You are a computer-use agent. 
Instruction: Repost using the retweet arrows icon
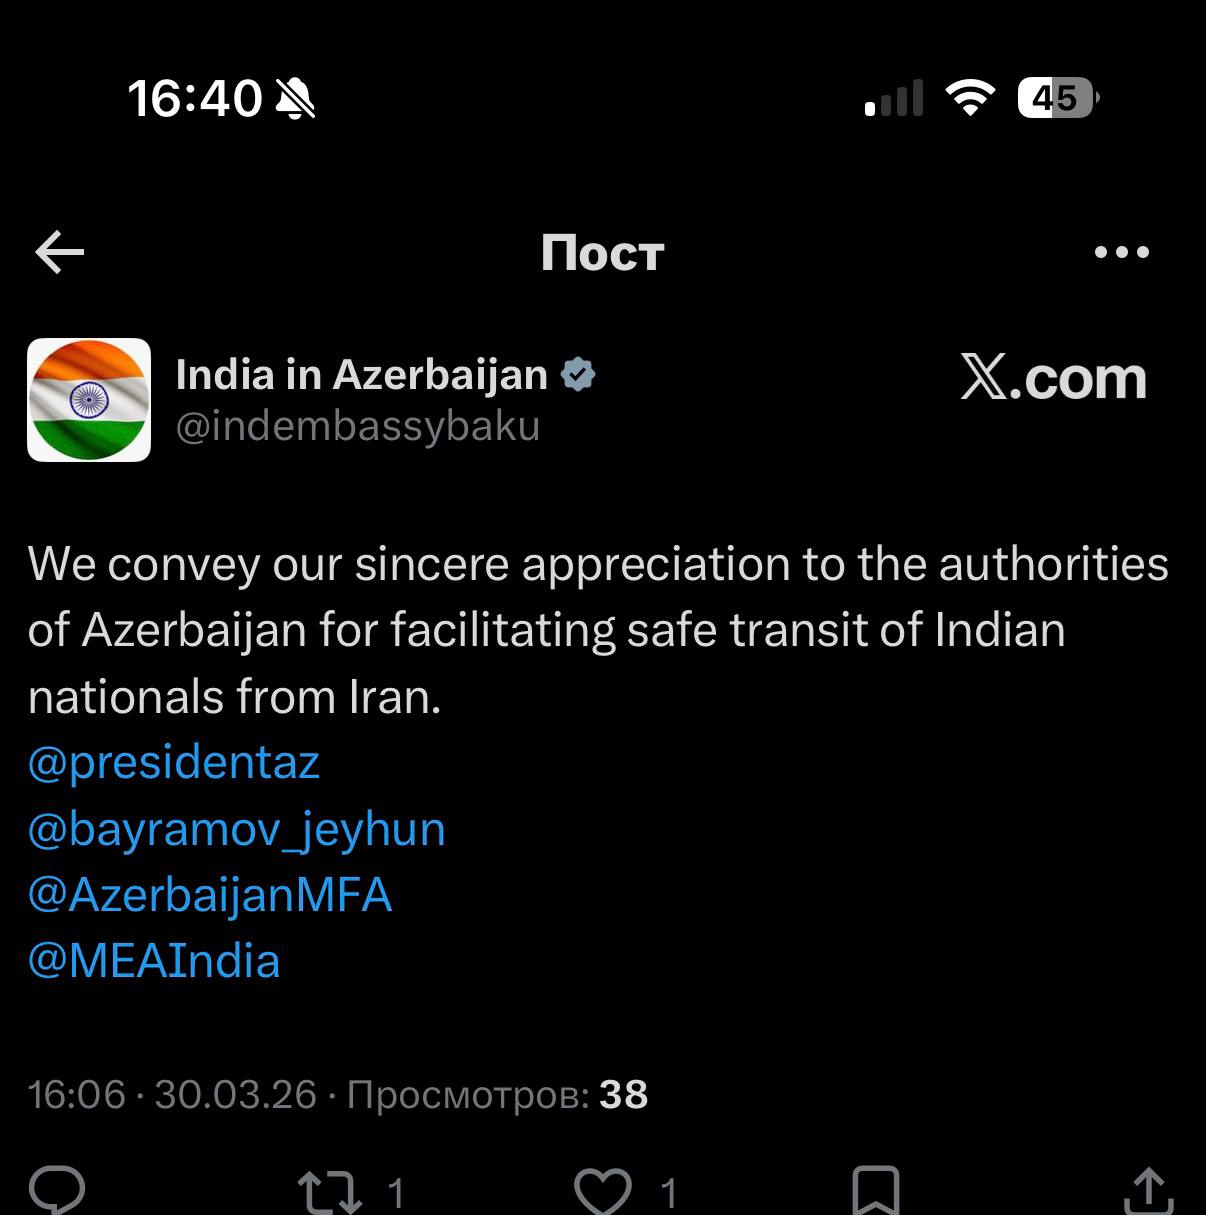(329, 1192)
